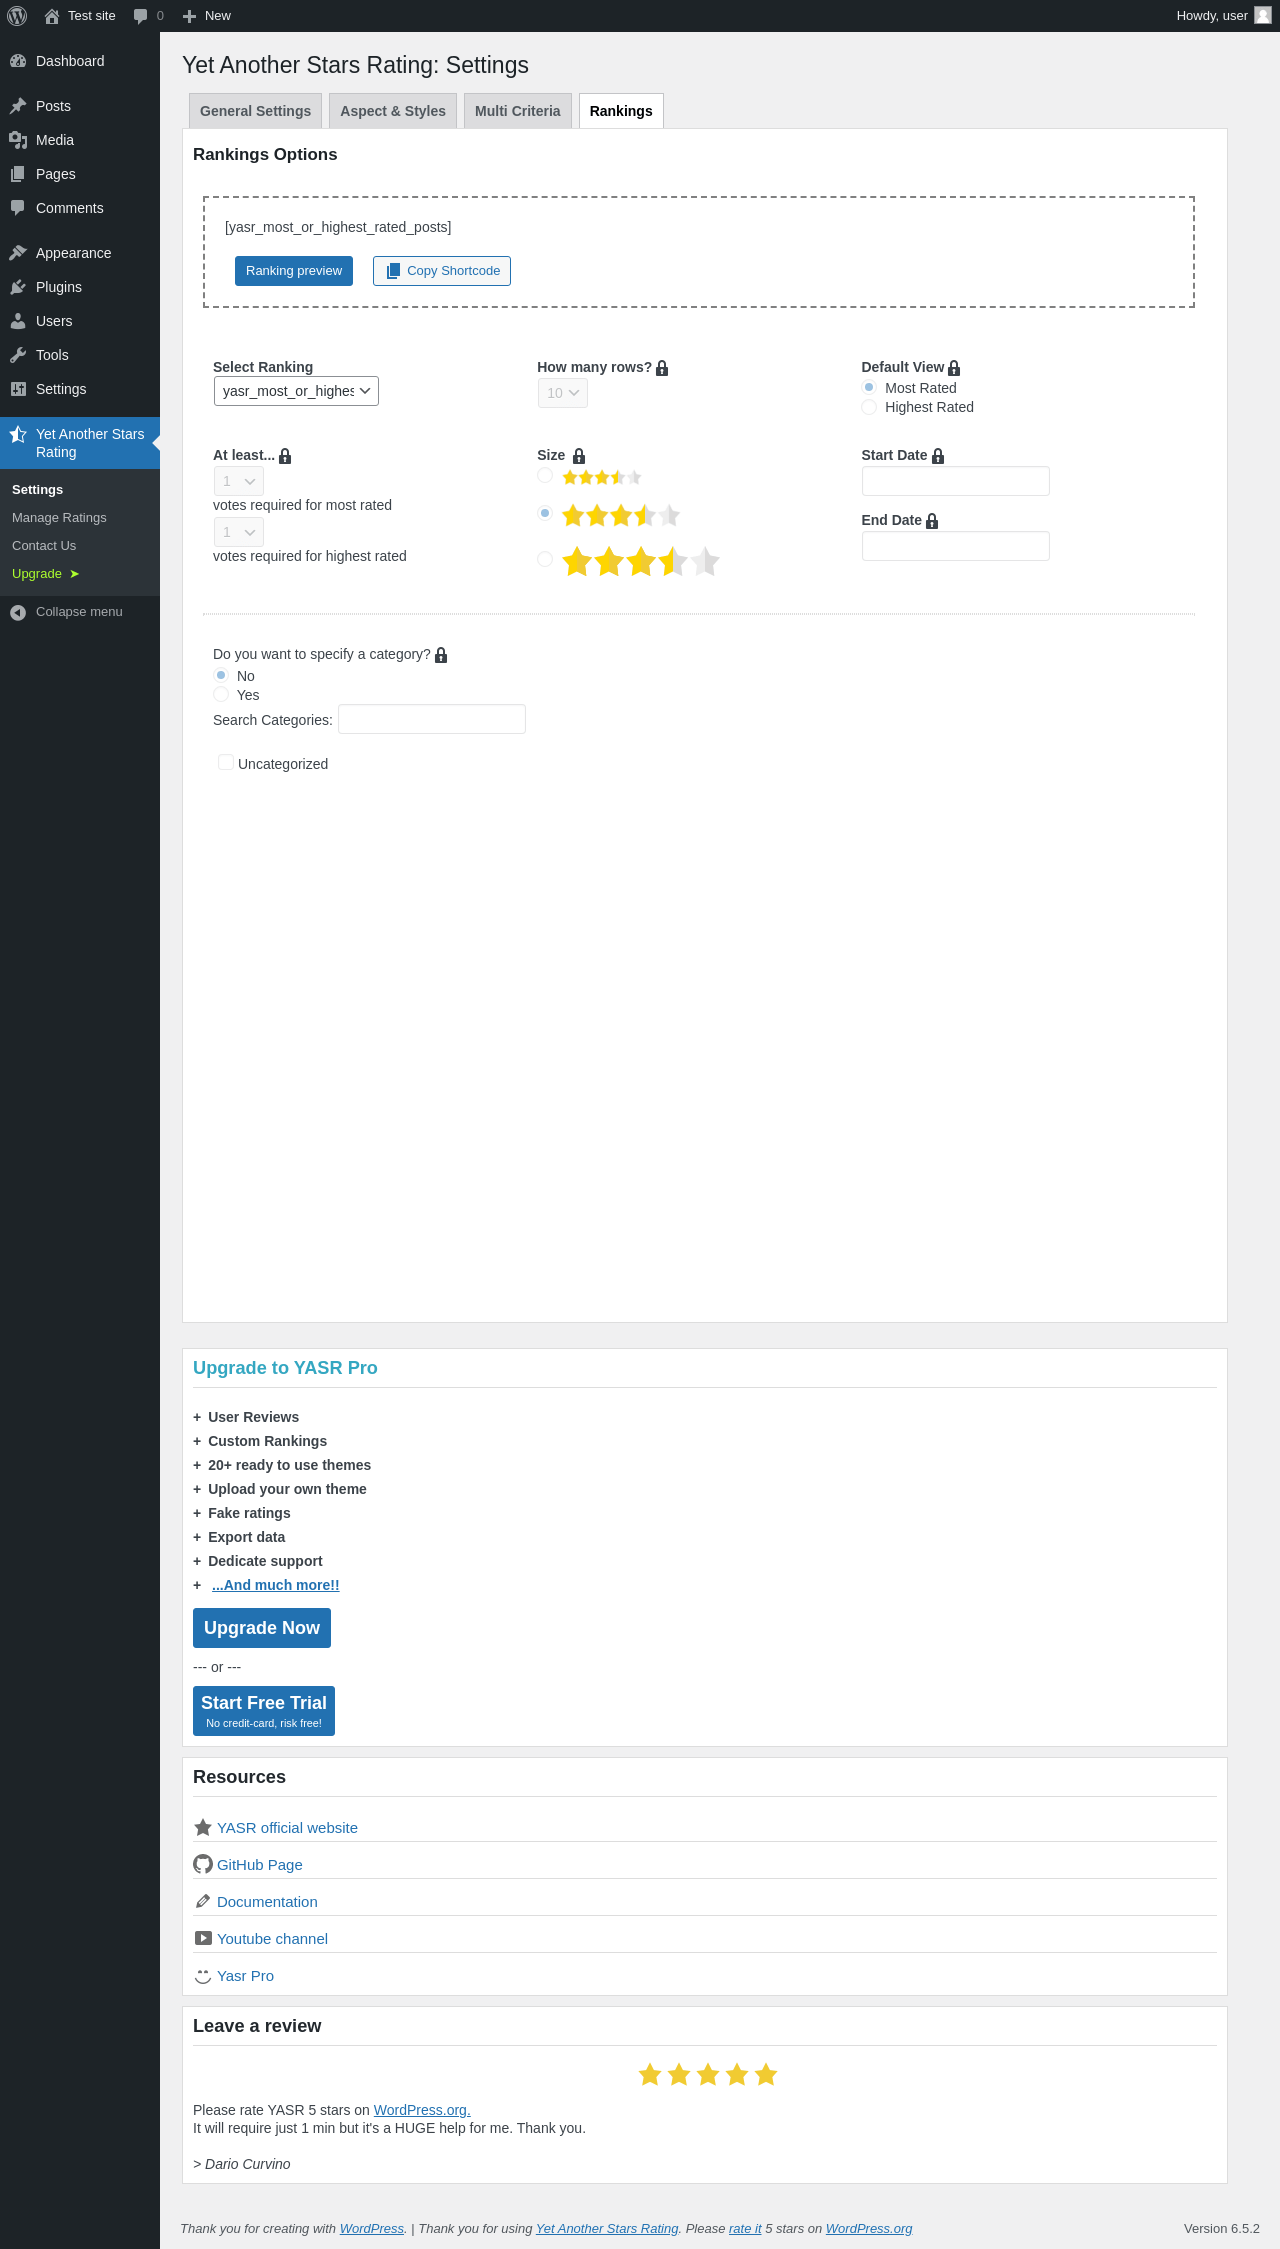1280x2249 pixels.
Task: Click the WordPress logo icon
Action: point(17,16)
